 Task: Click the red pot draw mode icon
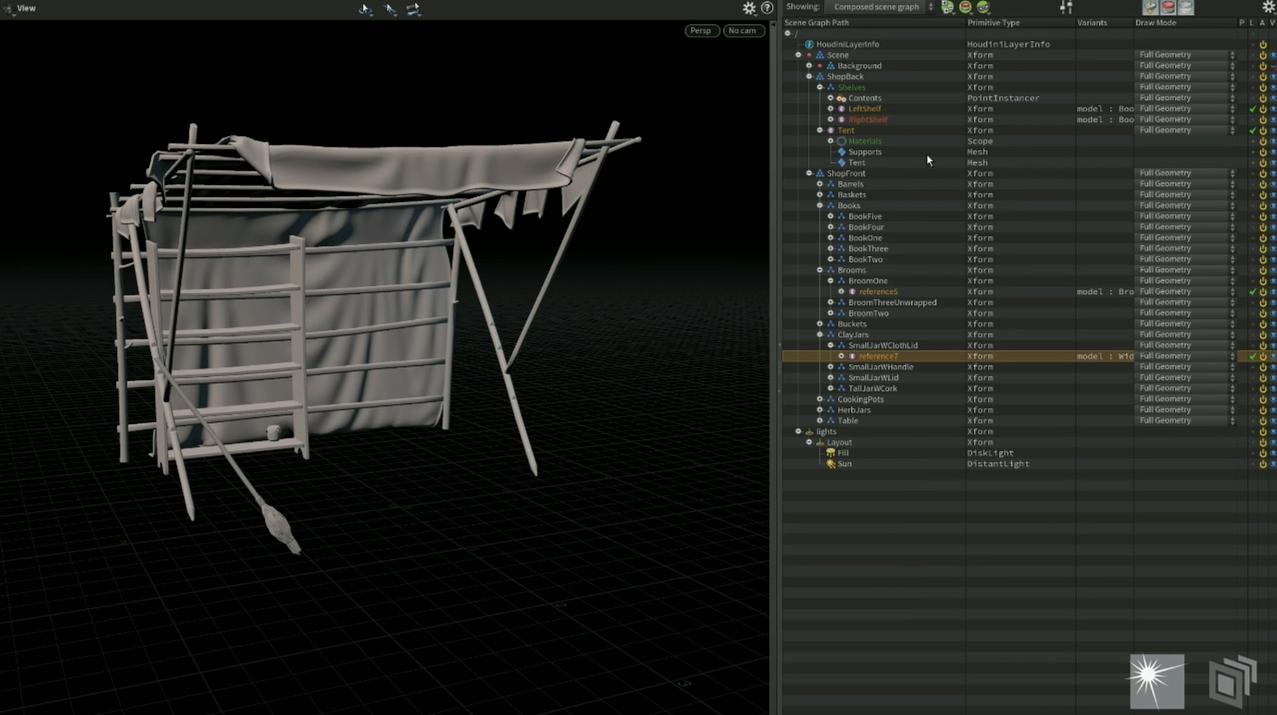pos(1167,7)
